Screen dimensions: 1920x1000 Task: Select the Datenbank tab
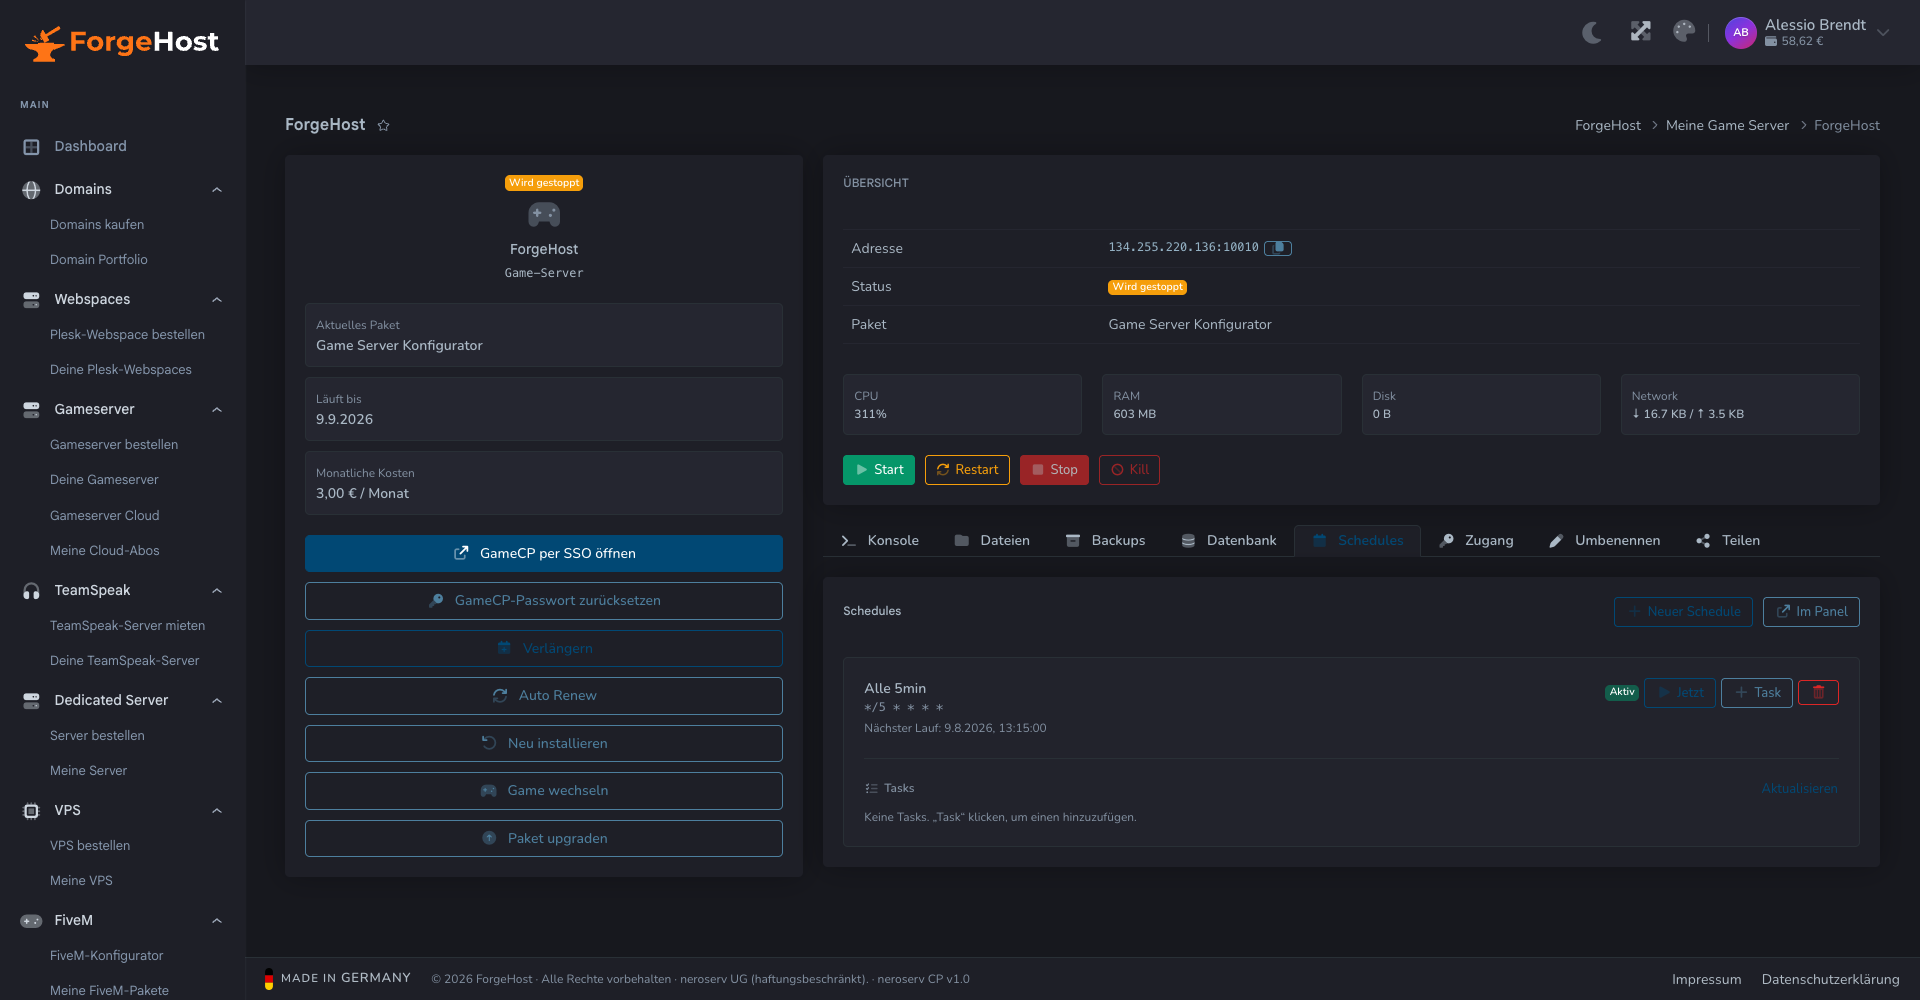[x=1229, y=541]
